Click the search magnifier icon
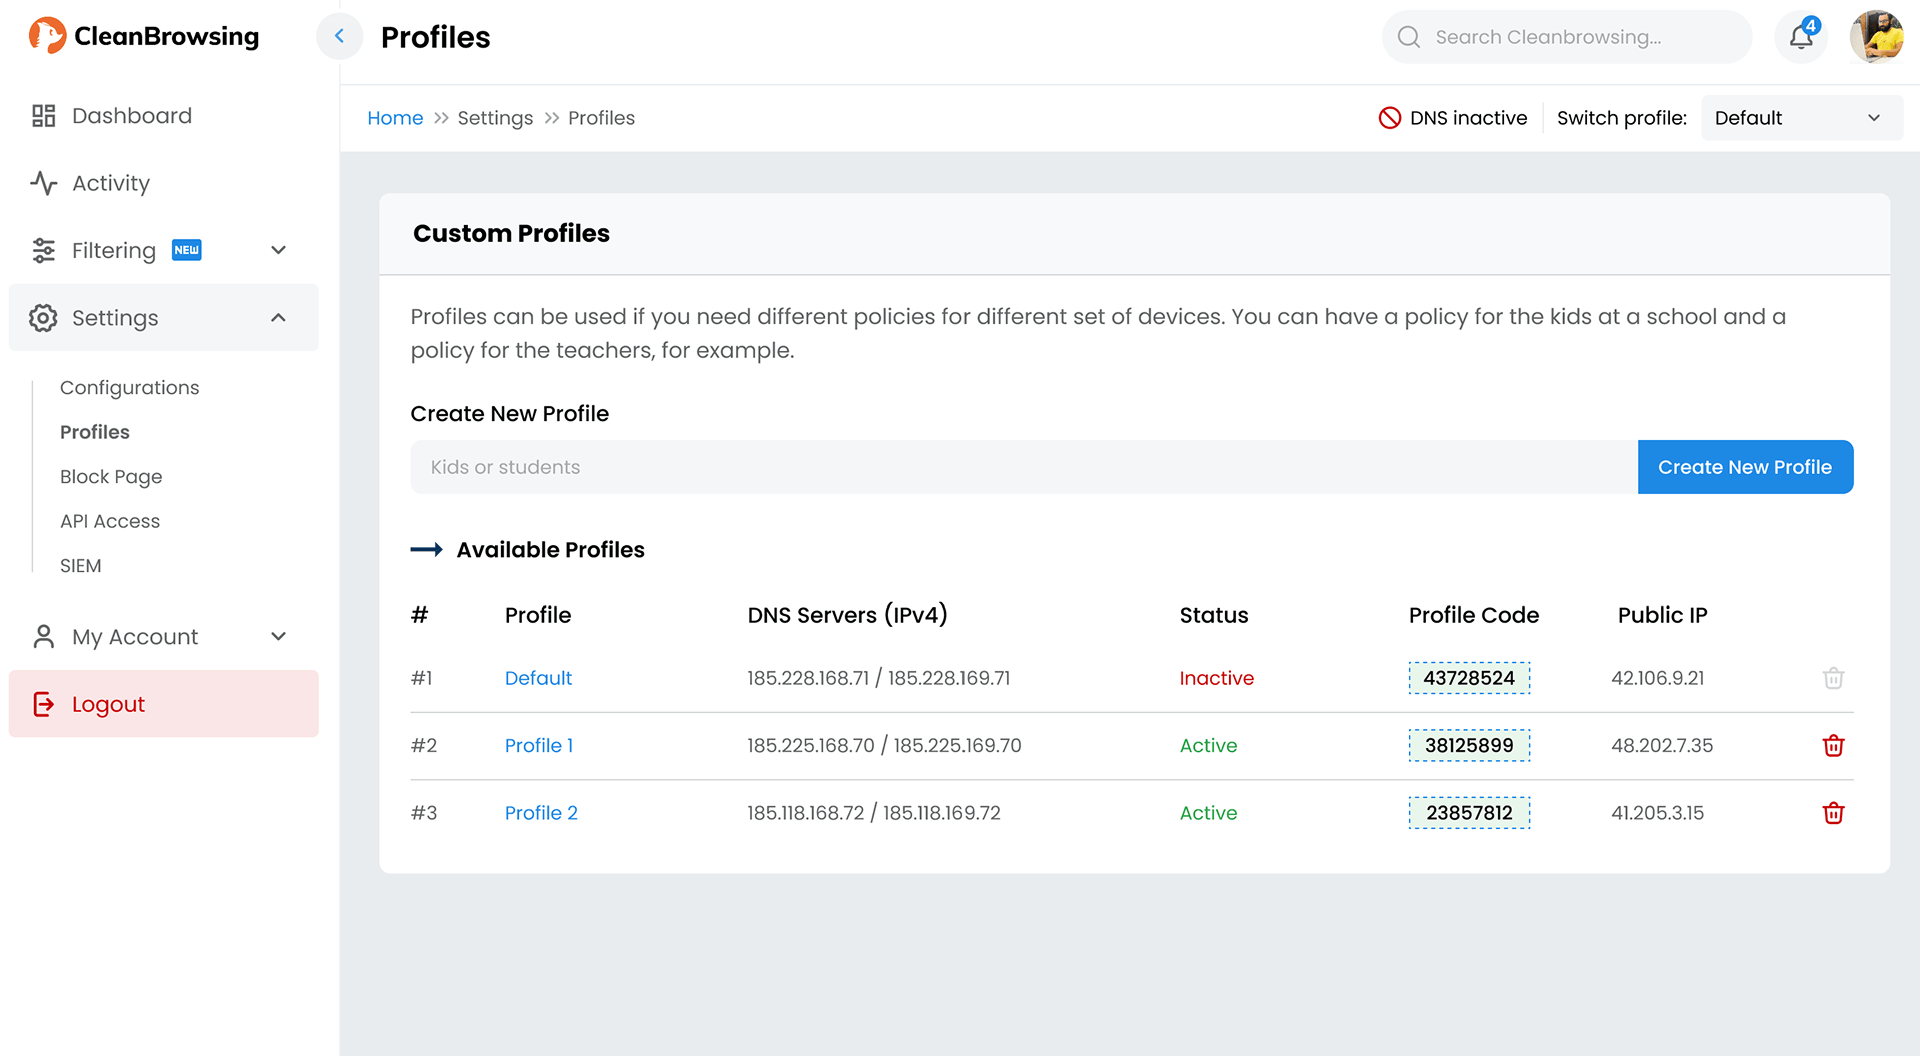The height and width of the screenshot is (1056, 1920). coord(1408,37)
